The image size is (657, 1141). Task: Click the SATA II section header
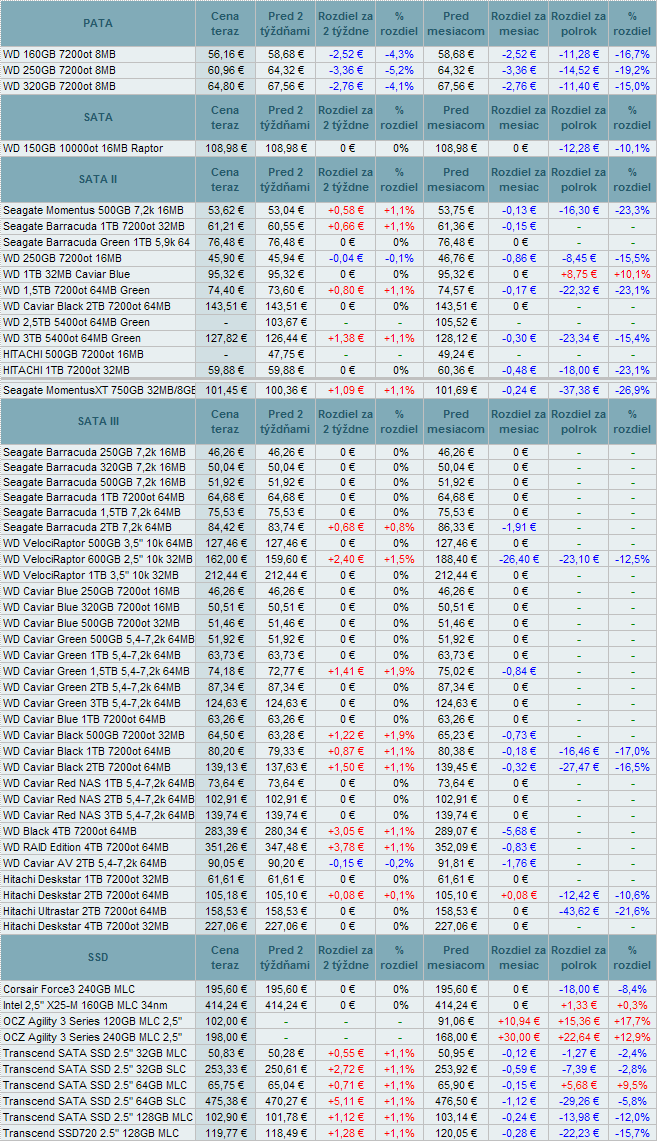coord(97,179)
